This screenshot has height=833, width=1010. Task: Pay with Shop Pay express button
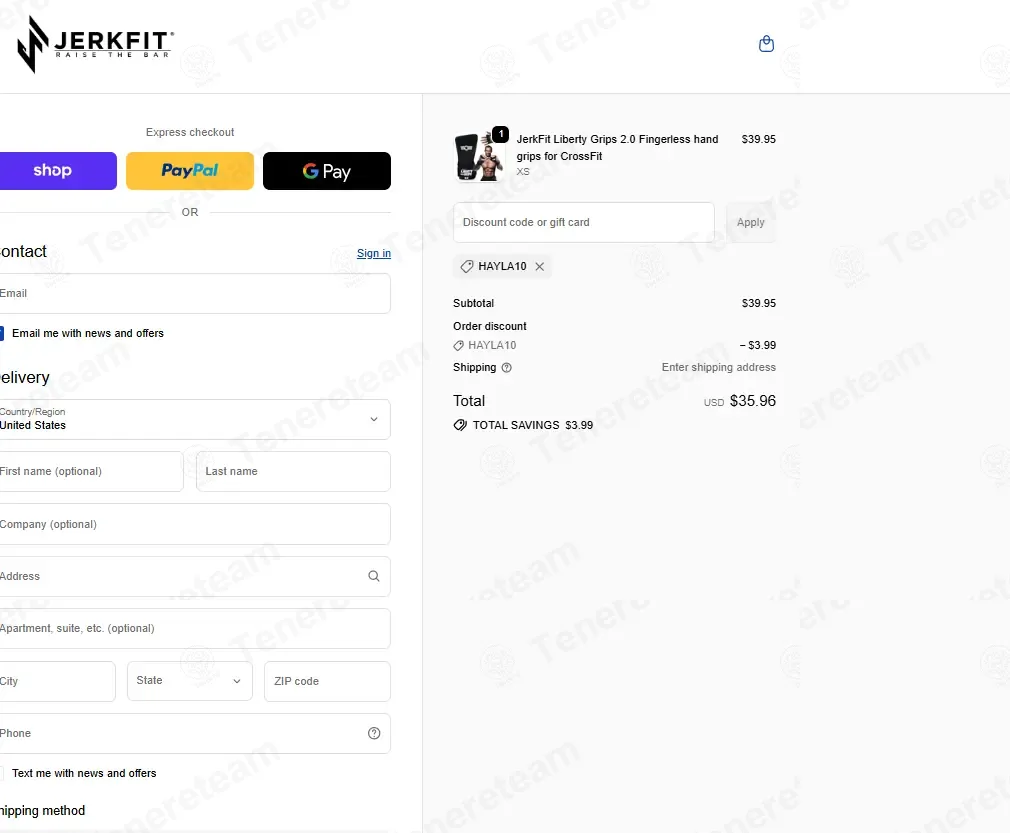pyautogui.click(x=58, y=171)
